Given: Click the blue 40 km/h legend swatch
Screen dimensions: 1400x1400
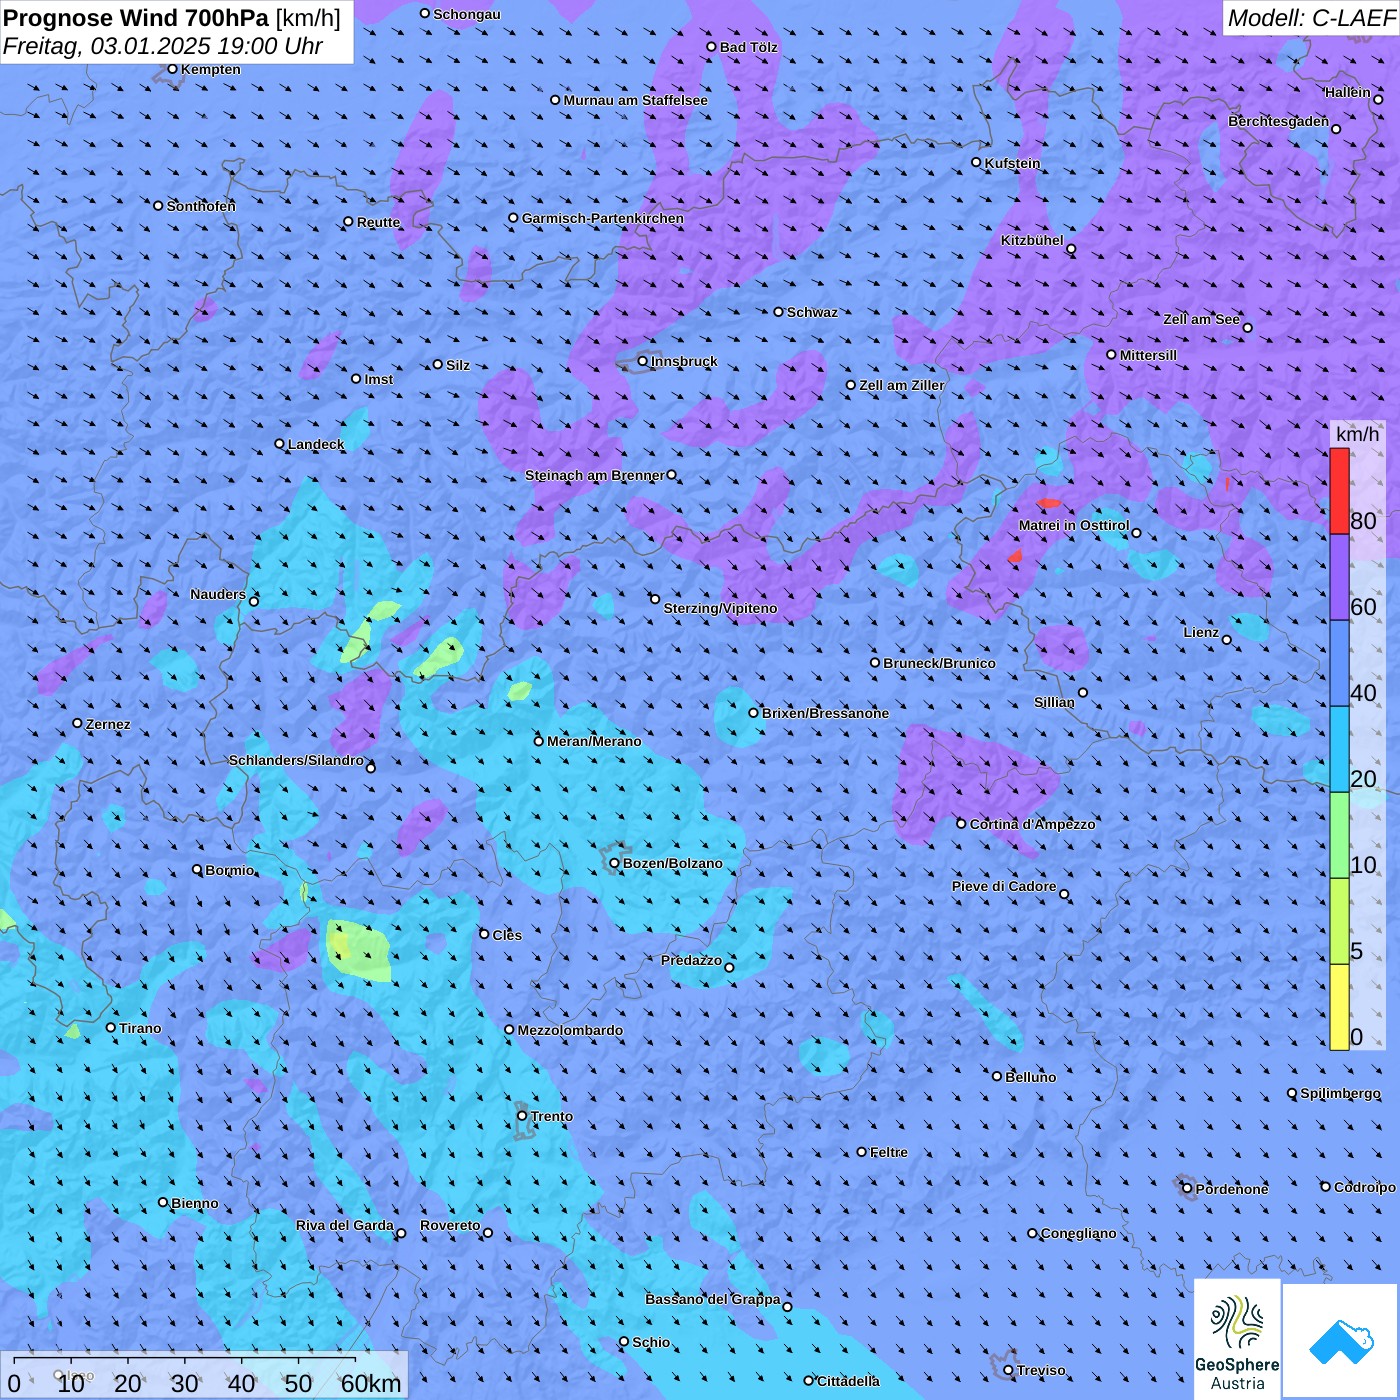Looking at the screenshot, I should tap(1339, 664).
